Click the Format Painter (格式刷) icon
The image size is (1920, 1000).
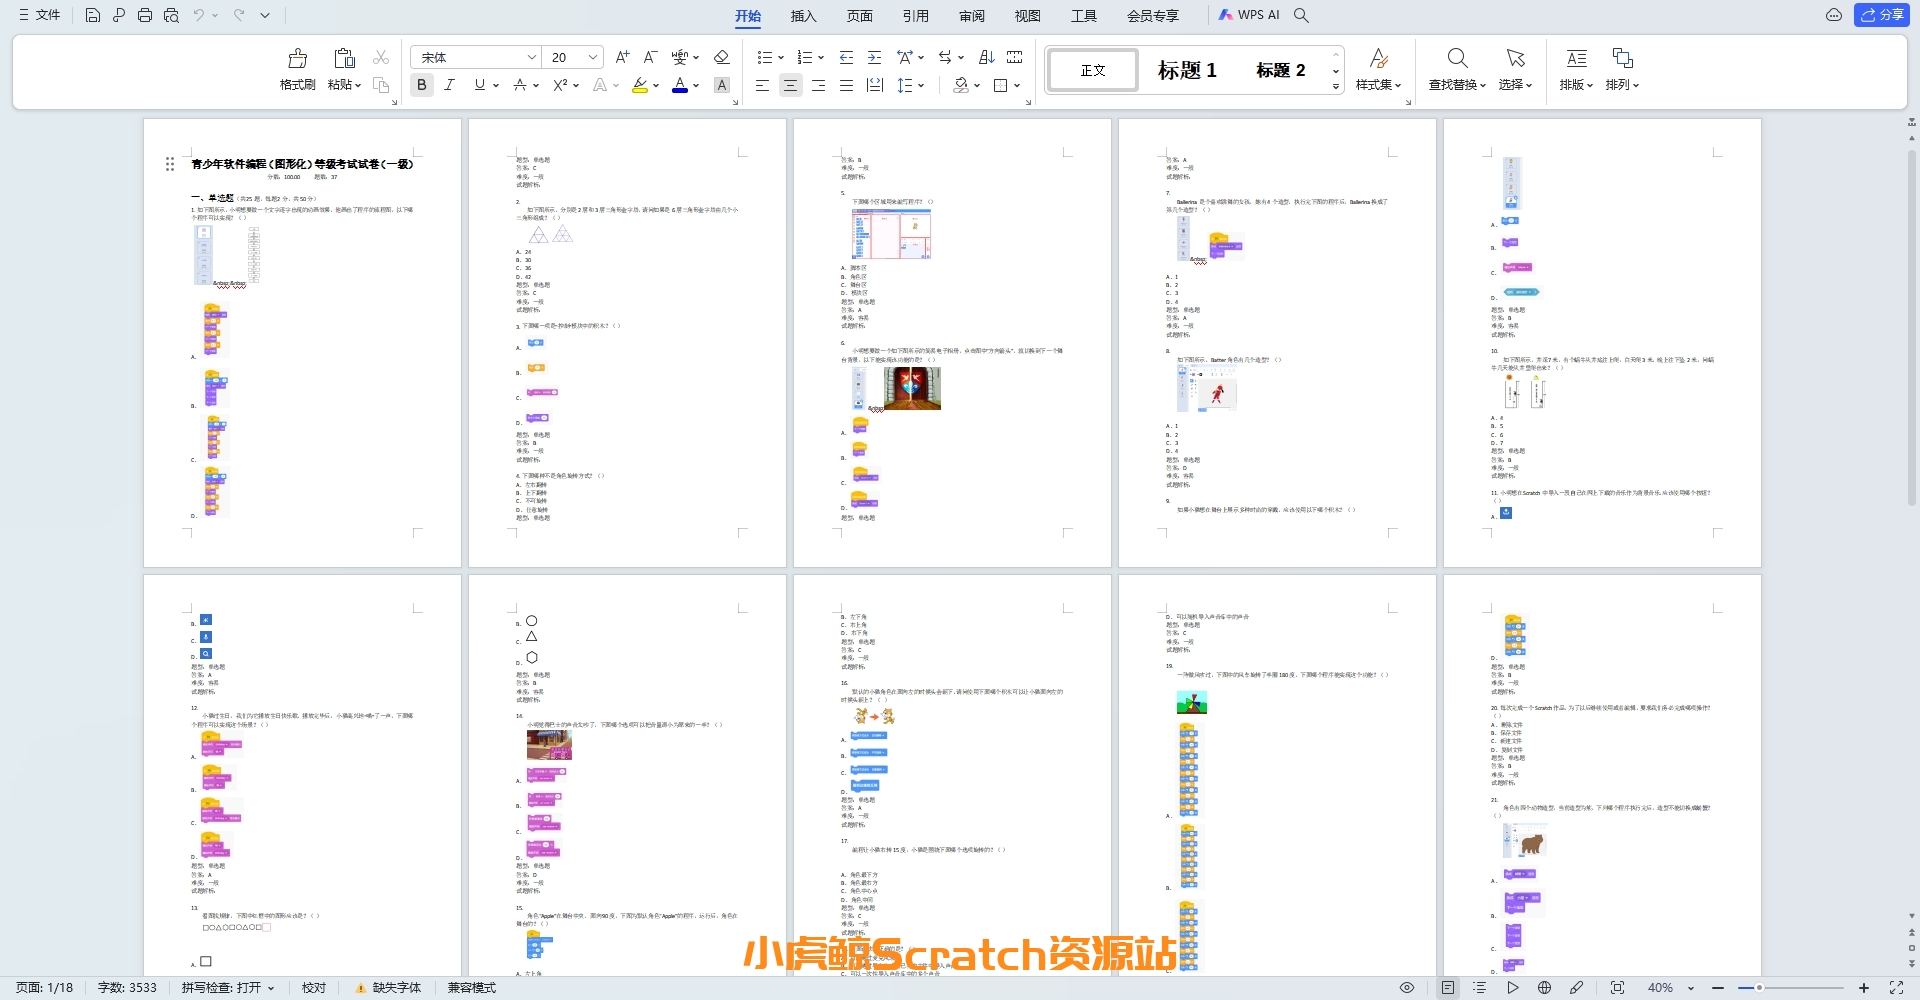pos(297,58)
